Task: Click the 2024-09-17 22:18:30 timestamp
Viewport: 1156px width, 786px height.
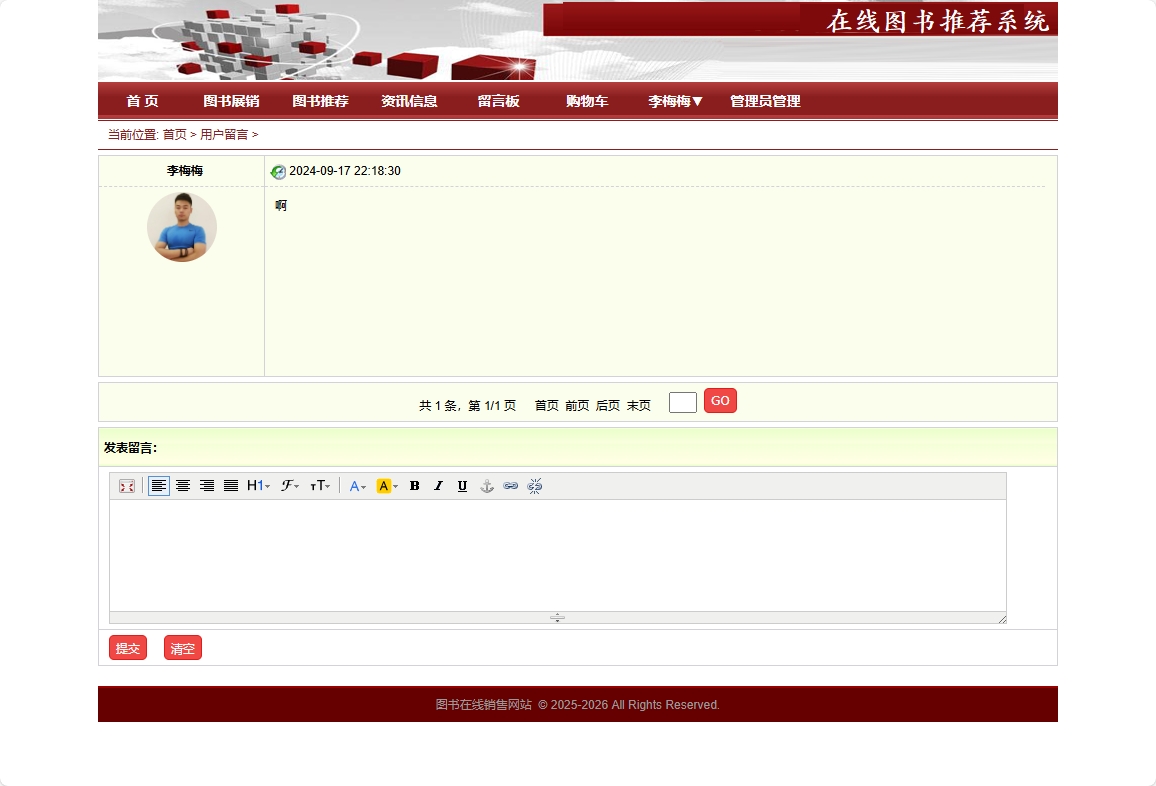Action: pyautogui.click(x=345, y=171)
